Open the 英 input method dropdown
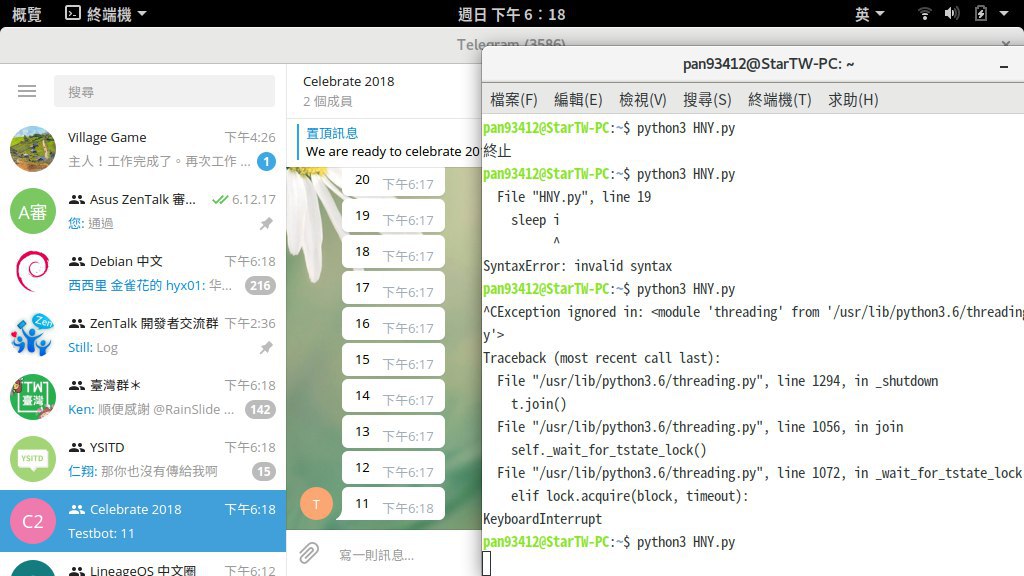This screenshot has height=576, width=1024. pos(869,14)
